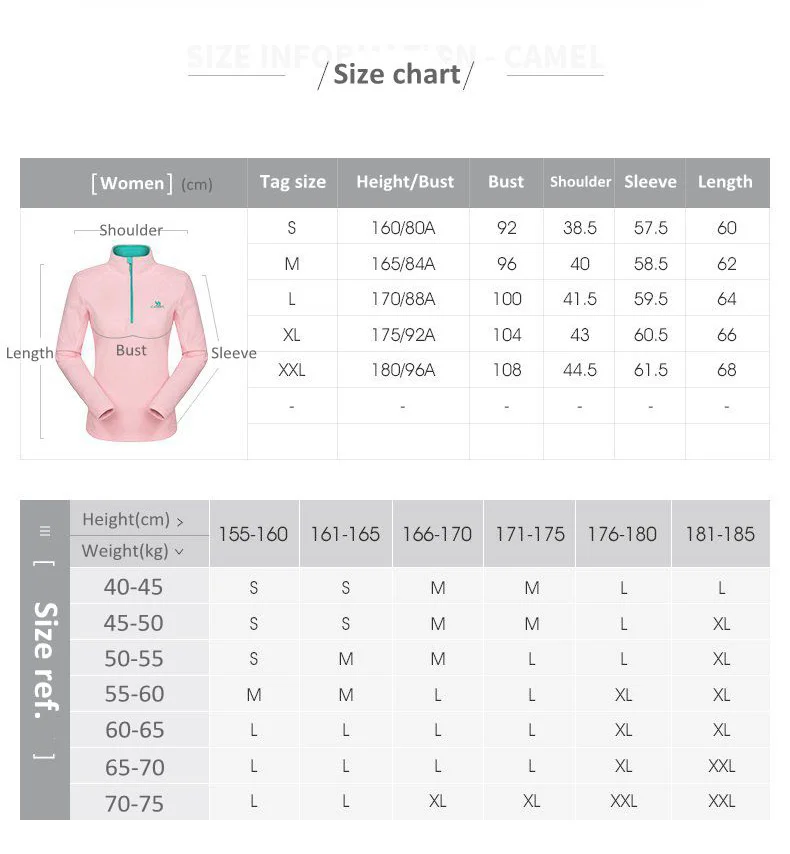Select the XXL tag size row cell
Screen dimensions: 790x854
coord(292,370)
